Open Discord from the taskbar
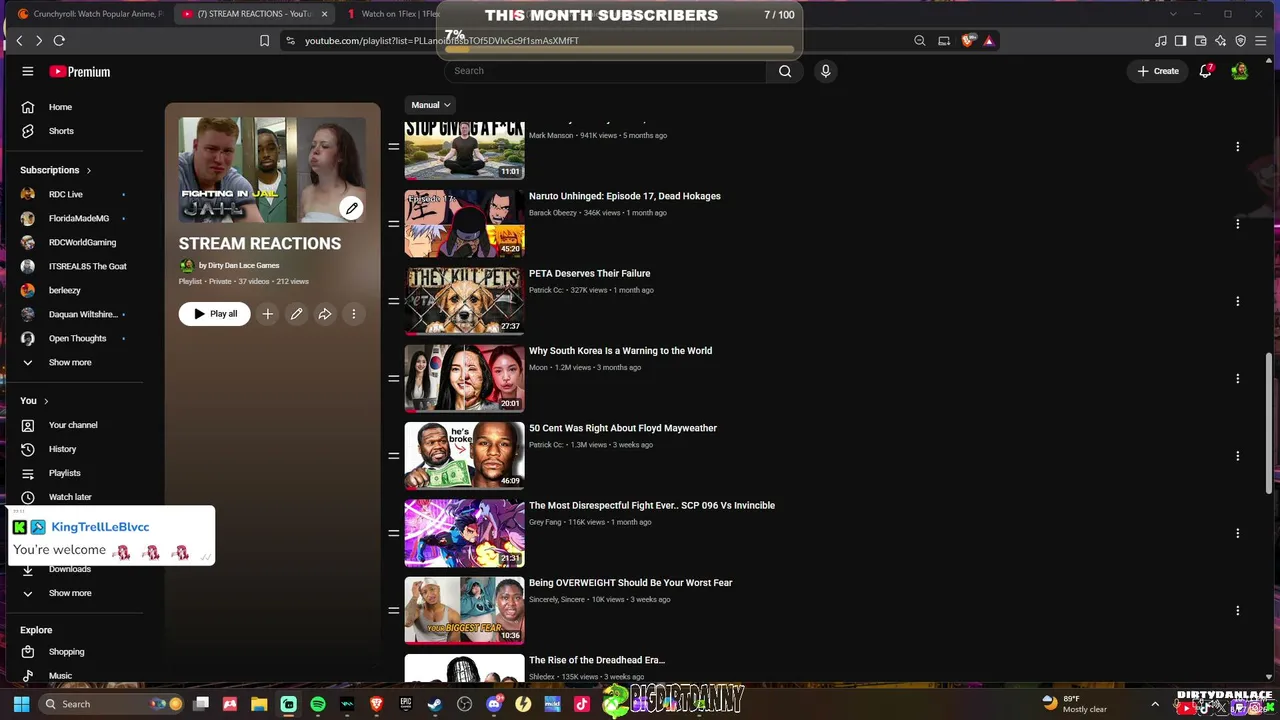This screenshot has width=1280, height=720. click(x=494, y=704)
